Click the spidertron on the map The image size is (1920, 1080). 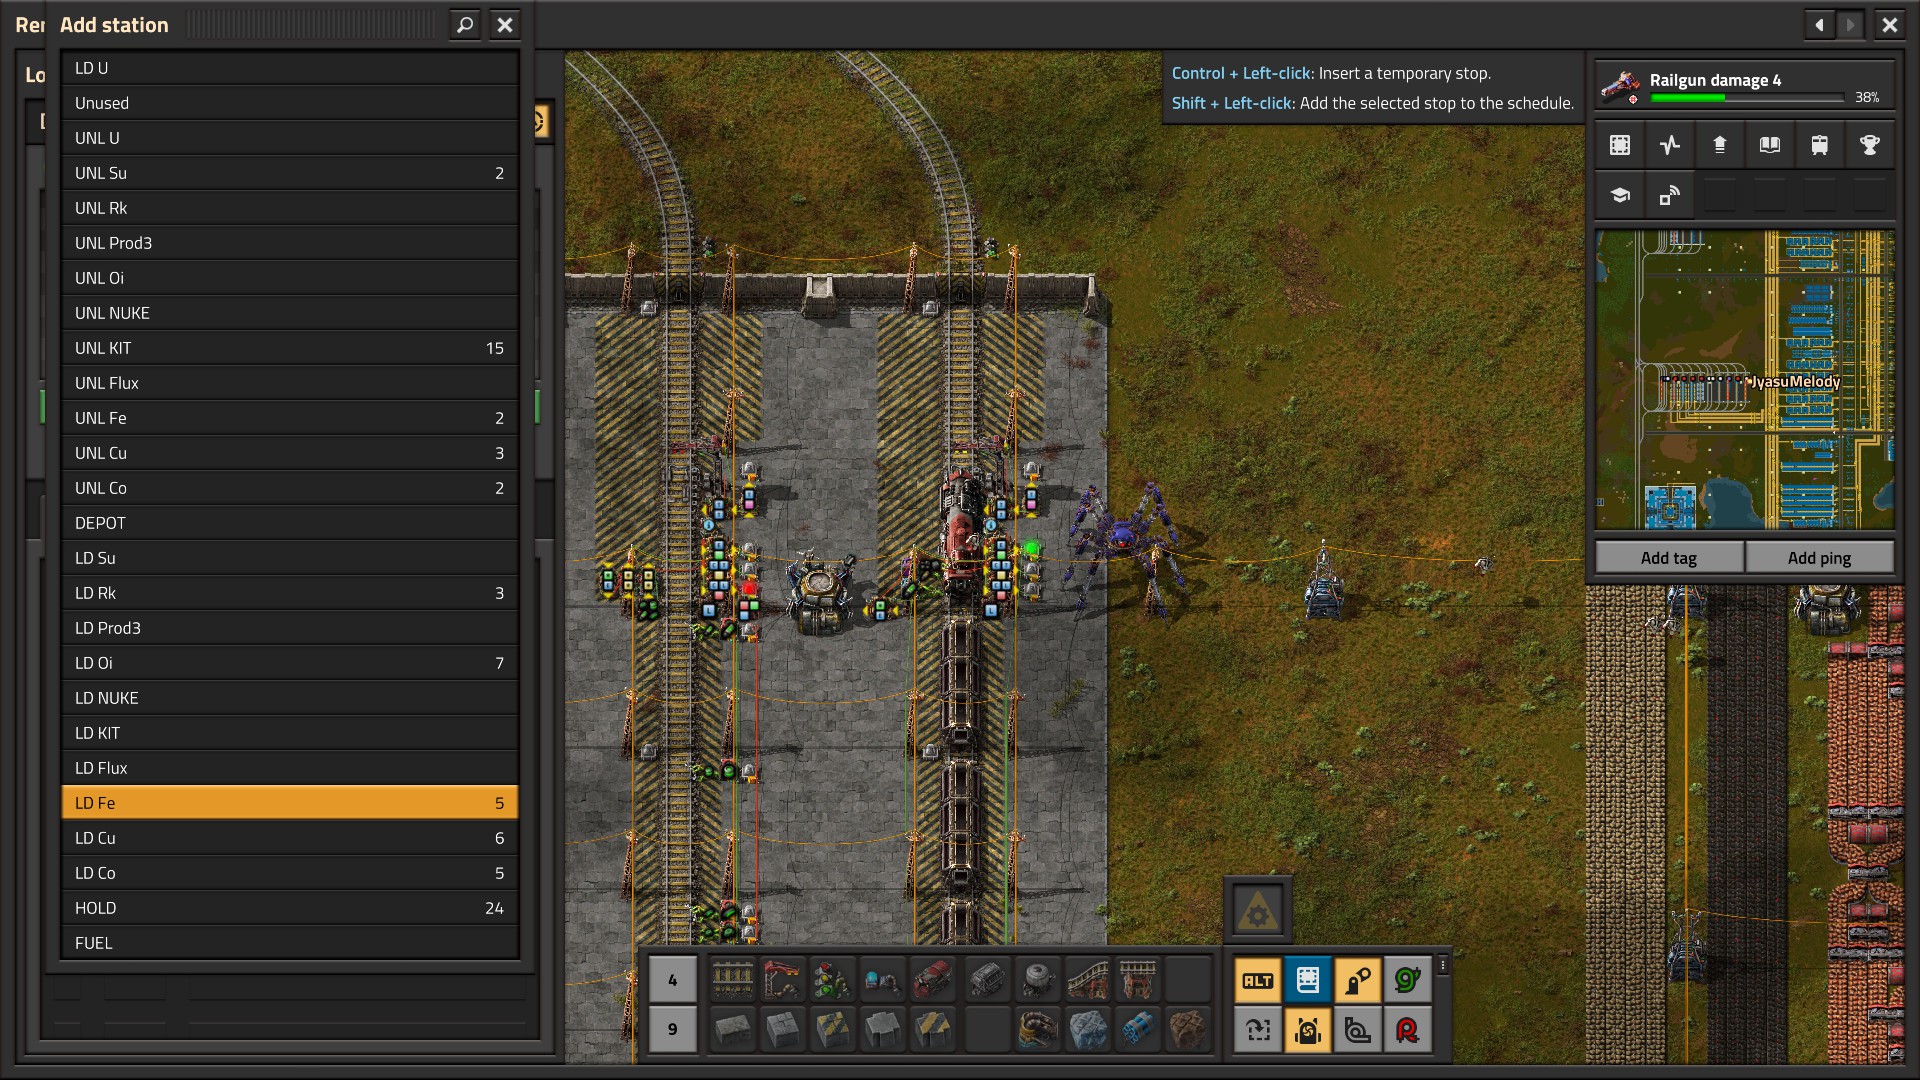pyautogui.click(x=1125, y=540)
